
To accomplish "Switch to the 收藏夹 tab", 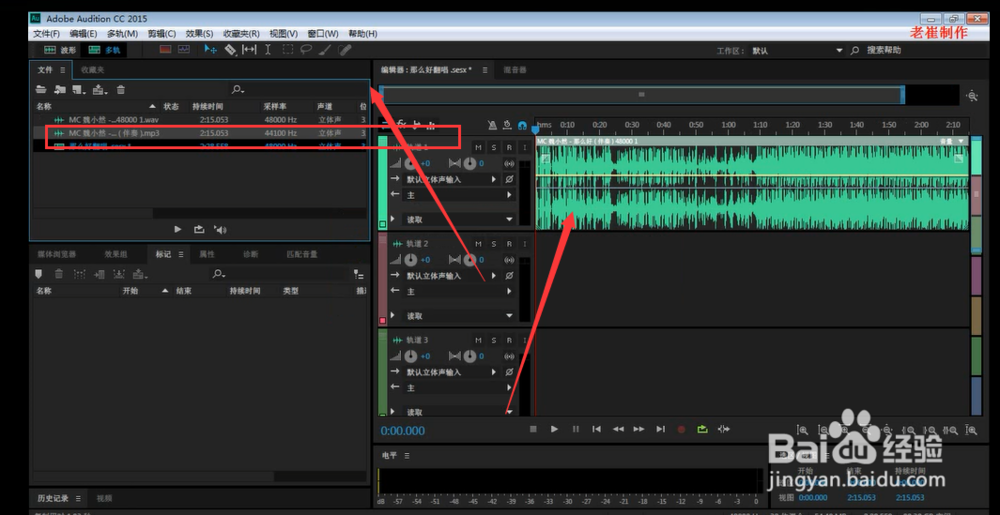I will coord(92,70).
